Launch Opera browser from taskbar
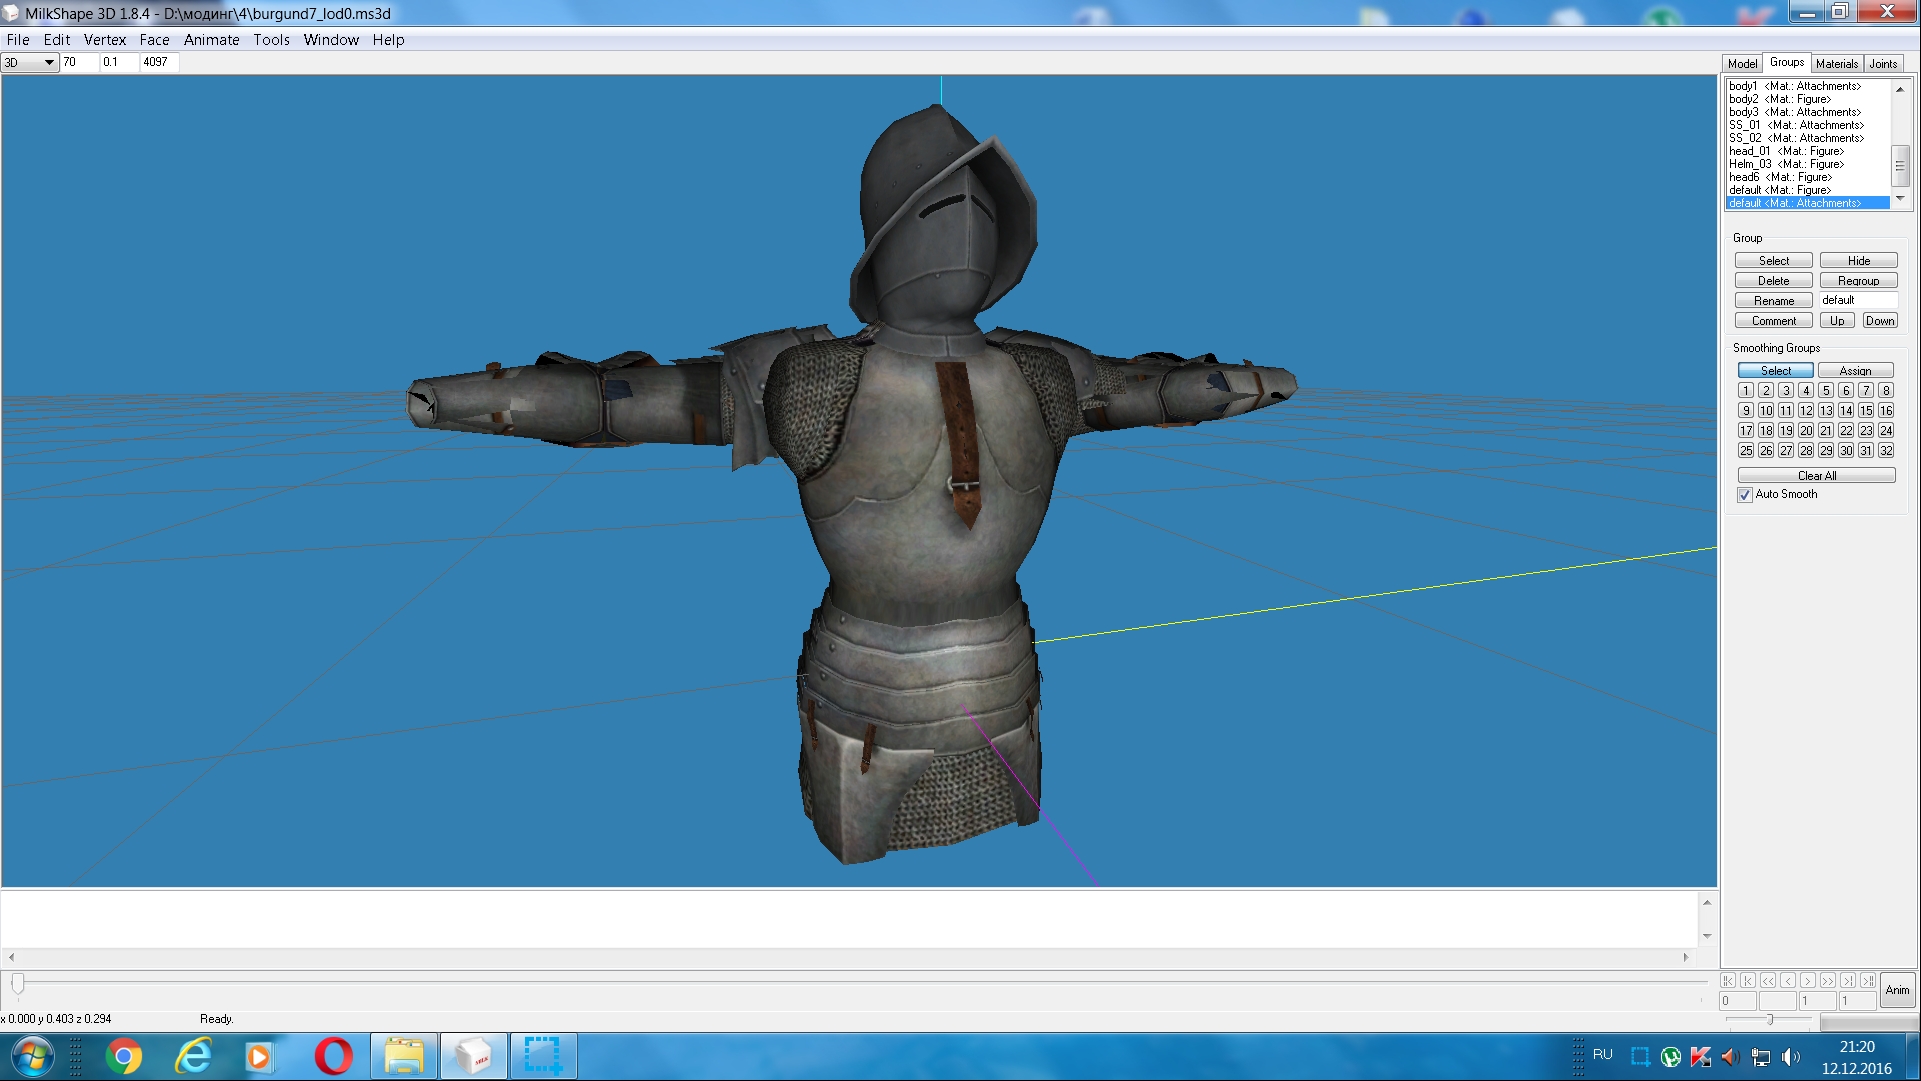 pos(333,1056)
